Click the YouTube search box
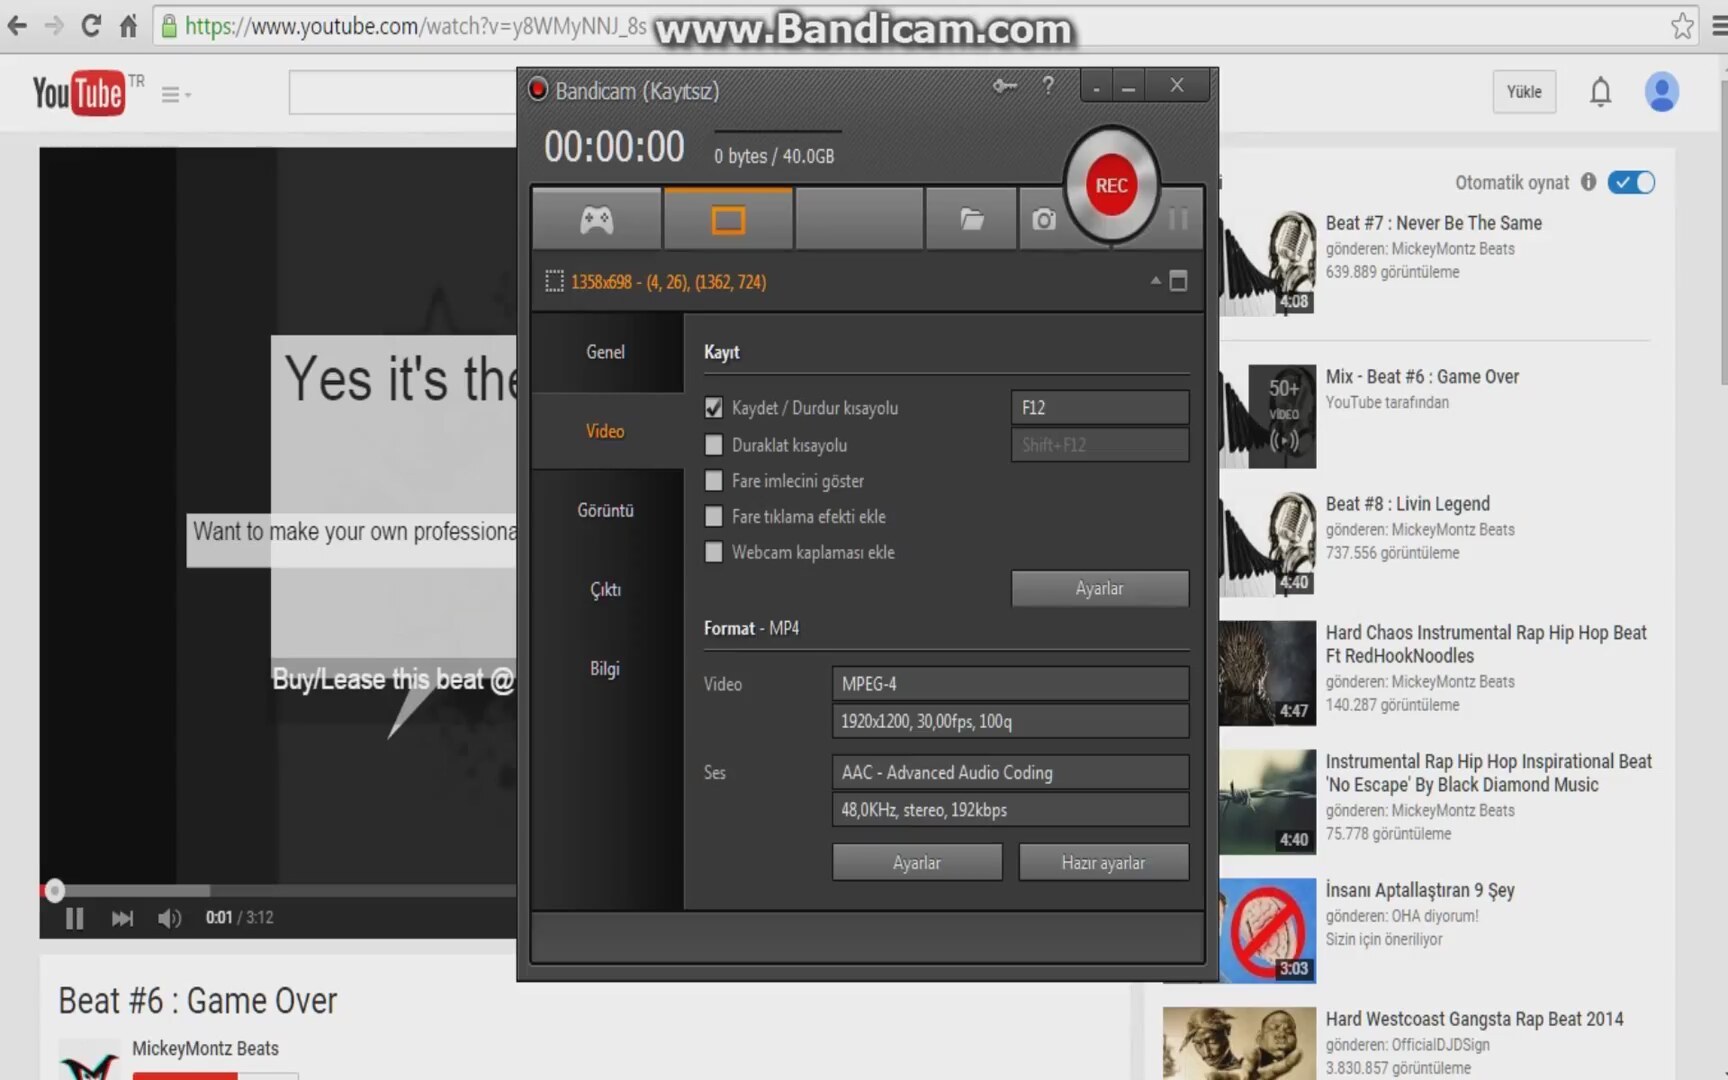The height and width of the screenshot is (1080, 1728). (x=403, y=93)
